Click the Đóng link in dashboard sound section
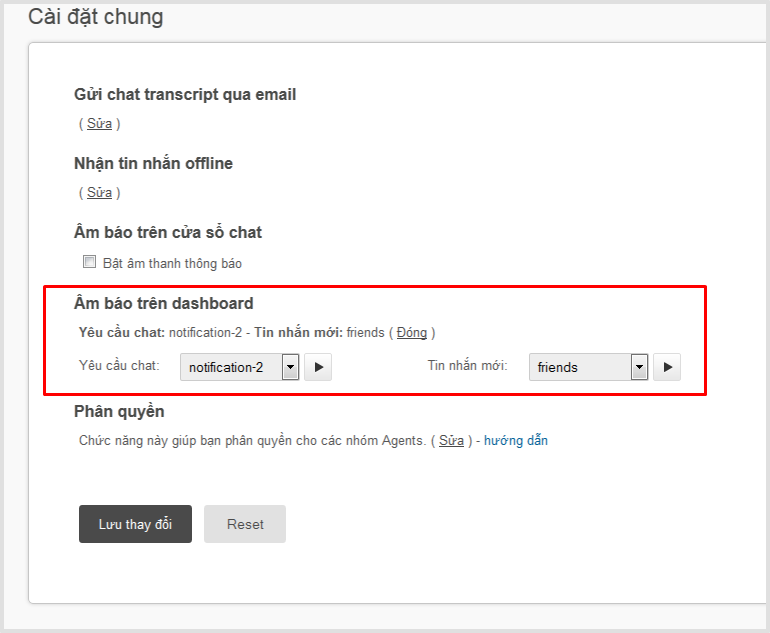This screenshot has height=633, width=770. [412, 332]
